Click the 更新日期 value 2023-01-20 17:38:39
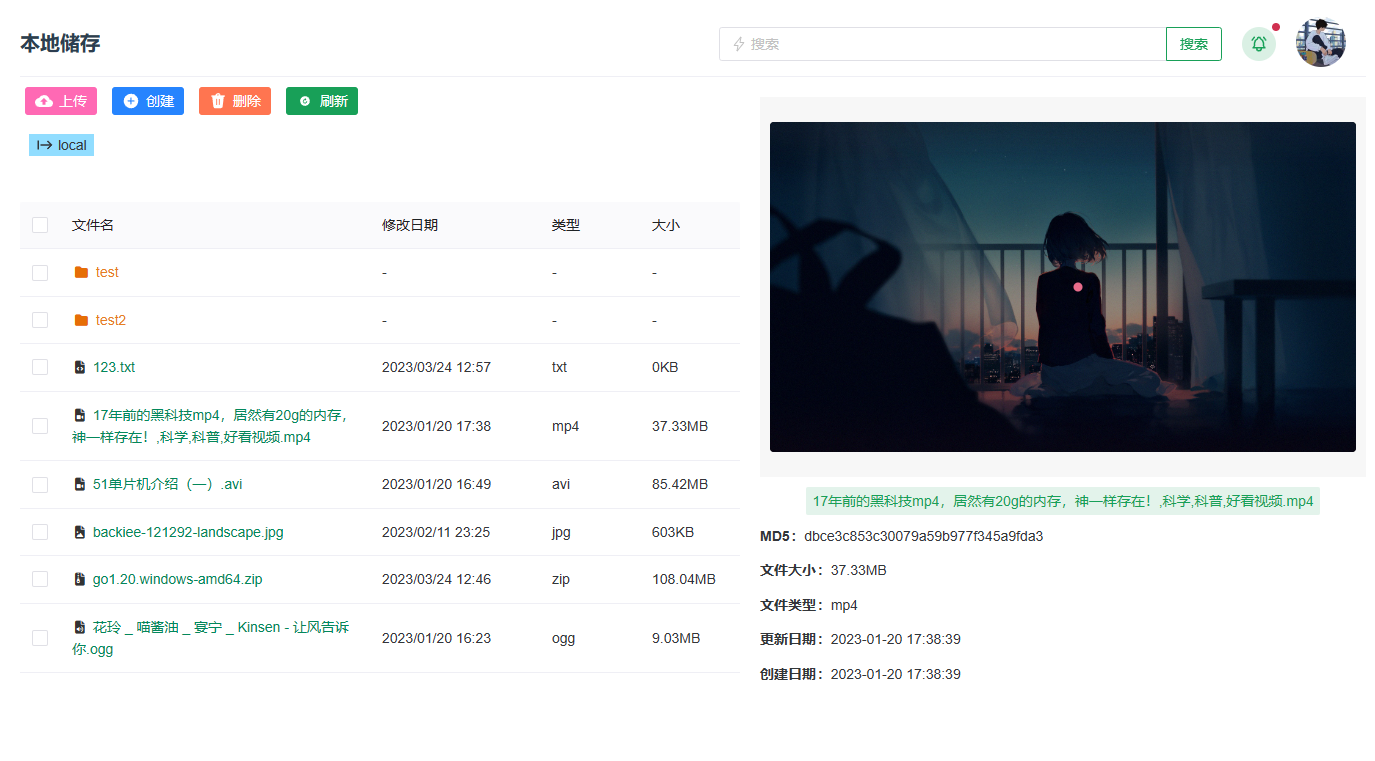Screen dimensions: 1375x761 [896, 639]
